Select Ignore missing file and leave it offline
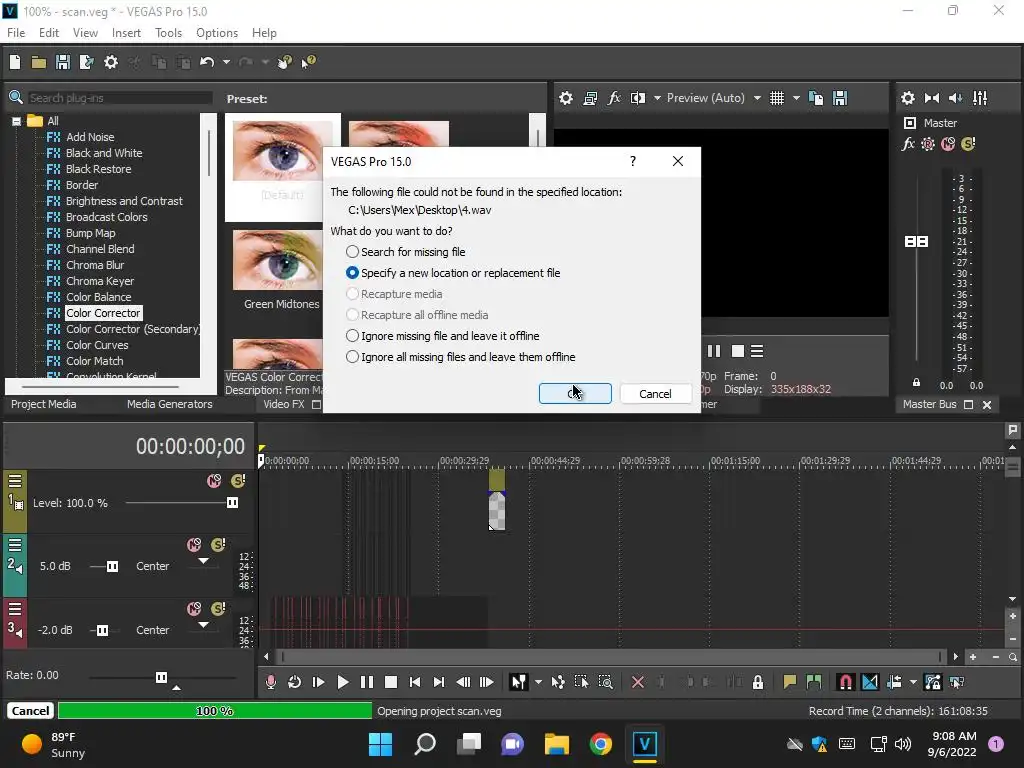The image size is (1024, 768). tap(443, 336)
